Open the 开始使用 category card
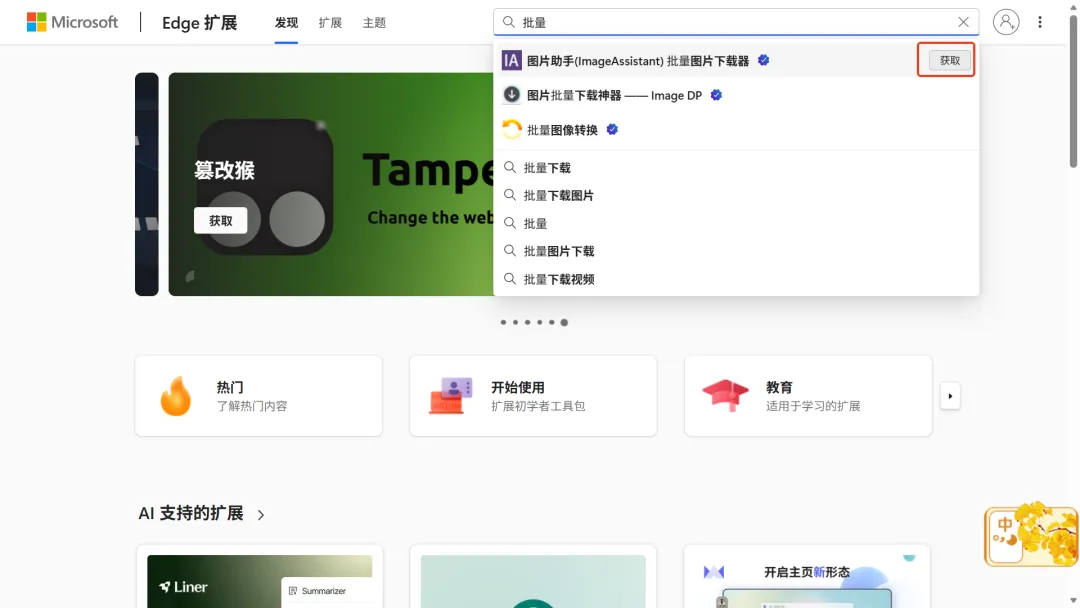The height and width of the screenshot is (608, 1080). click(533, 396)
